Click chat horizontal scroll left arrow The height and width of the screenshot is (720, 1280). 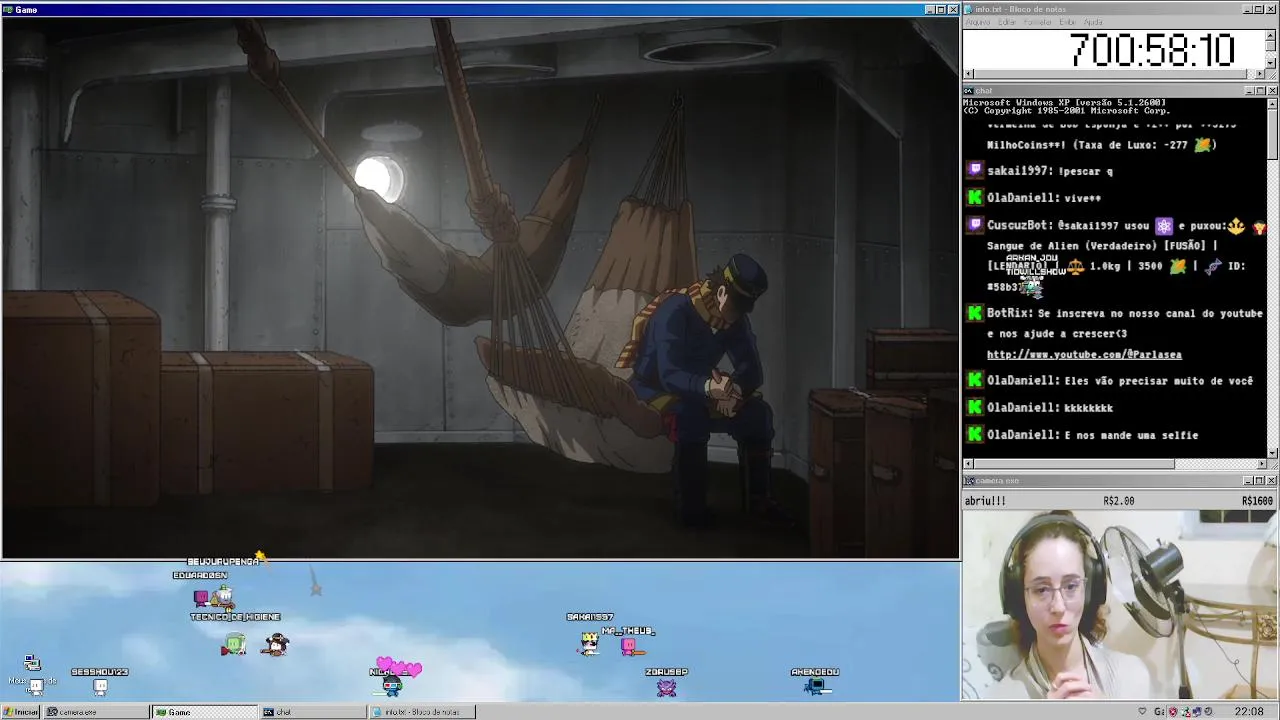(x=968, y=464)
